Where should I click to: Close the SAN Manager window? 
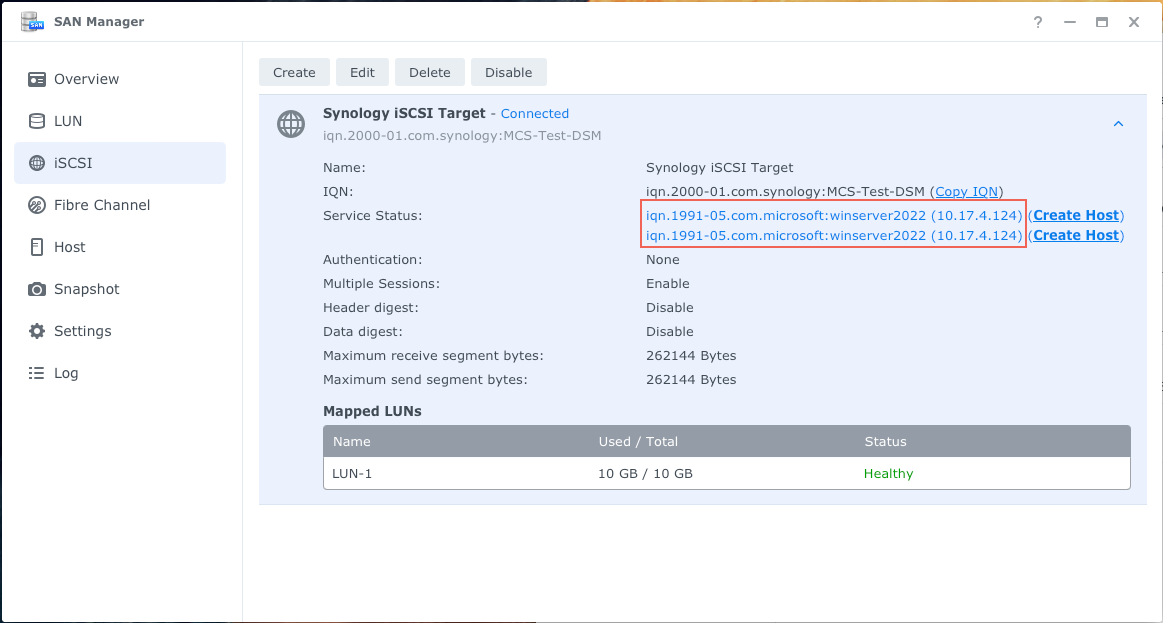coord(1134,22)
